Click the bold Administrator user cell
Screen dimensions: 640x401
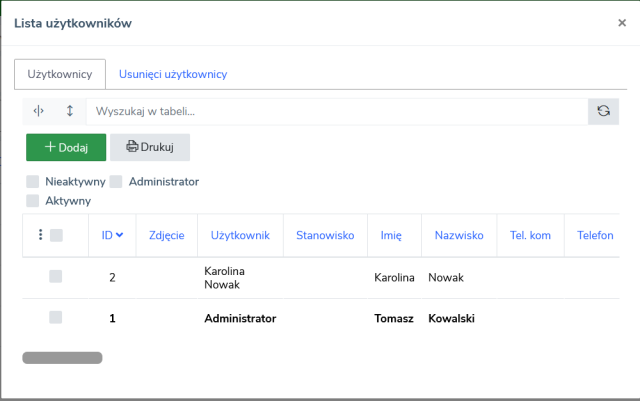[240, 319]
